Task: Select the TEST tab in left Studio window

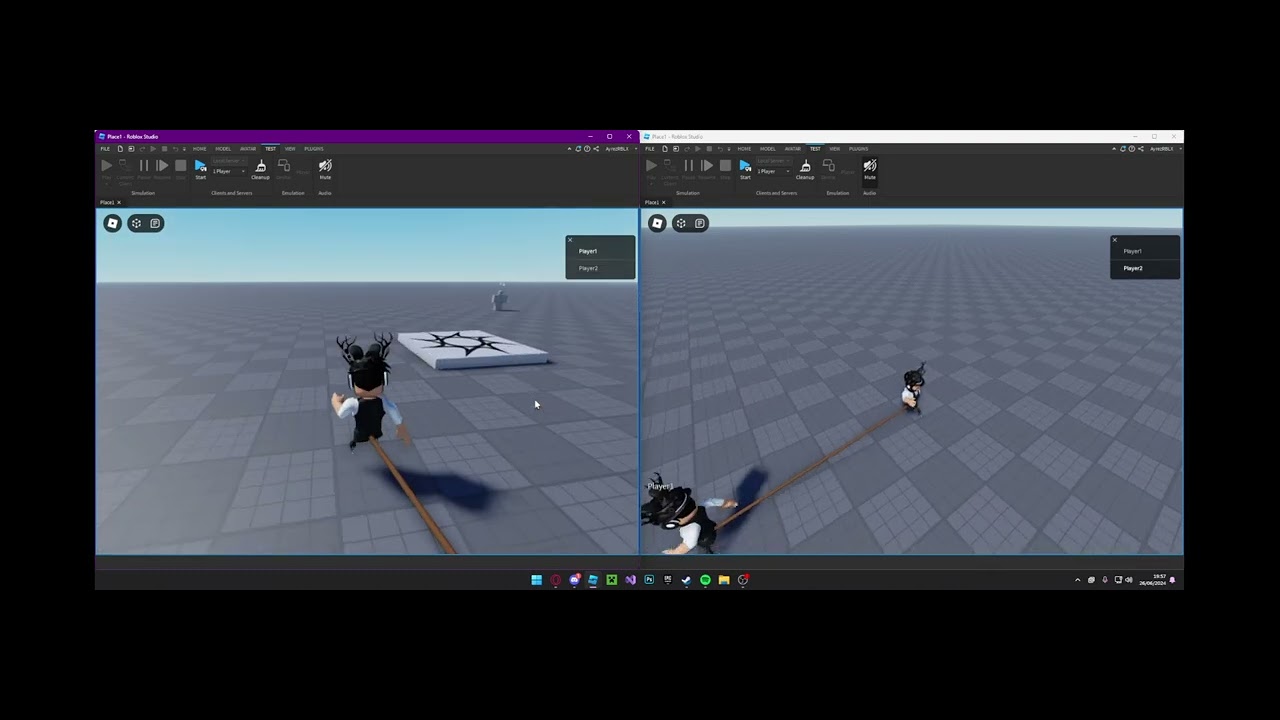Action: coord(270,149)
